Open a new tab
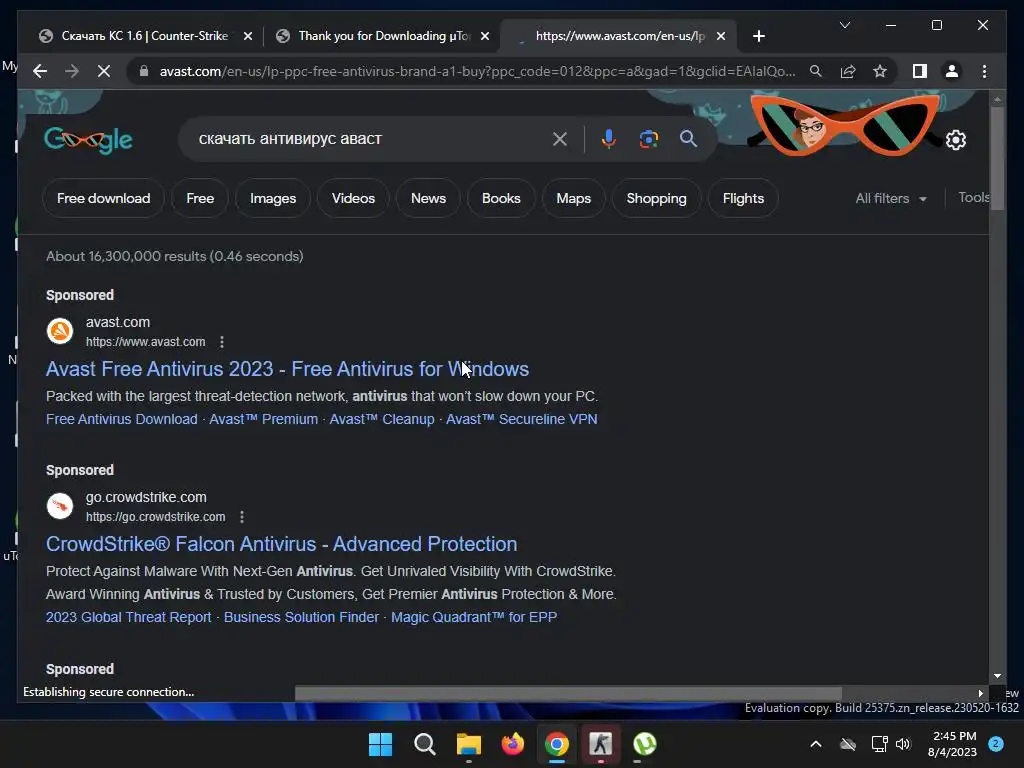The height and width of the screenshot is (768, 1024). [x=759, y=36]
